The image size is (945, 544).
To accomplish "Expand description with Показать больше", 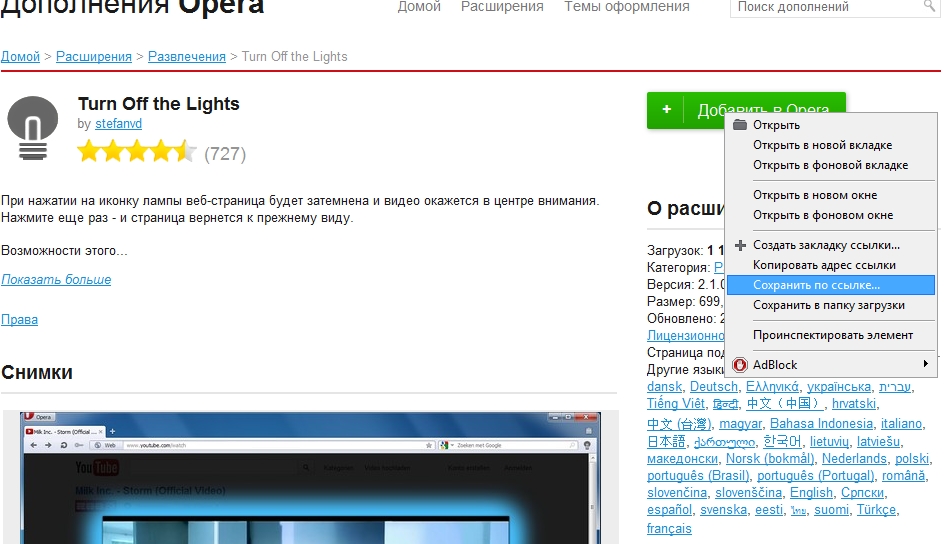I will [56, 280].
